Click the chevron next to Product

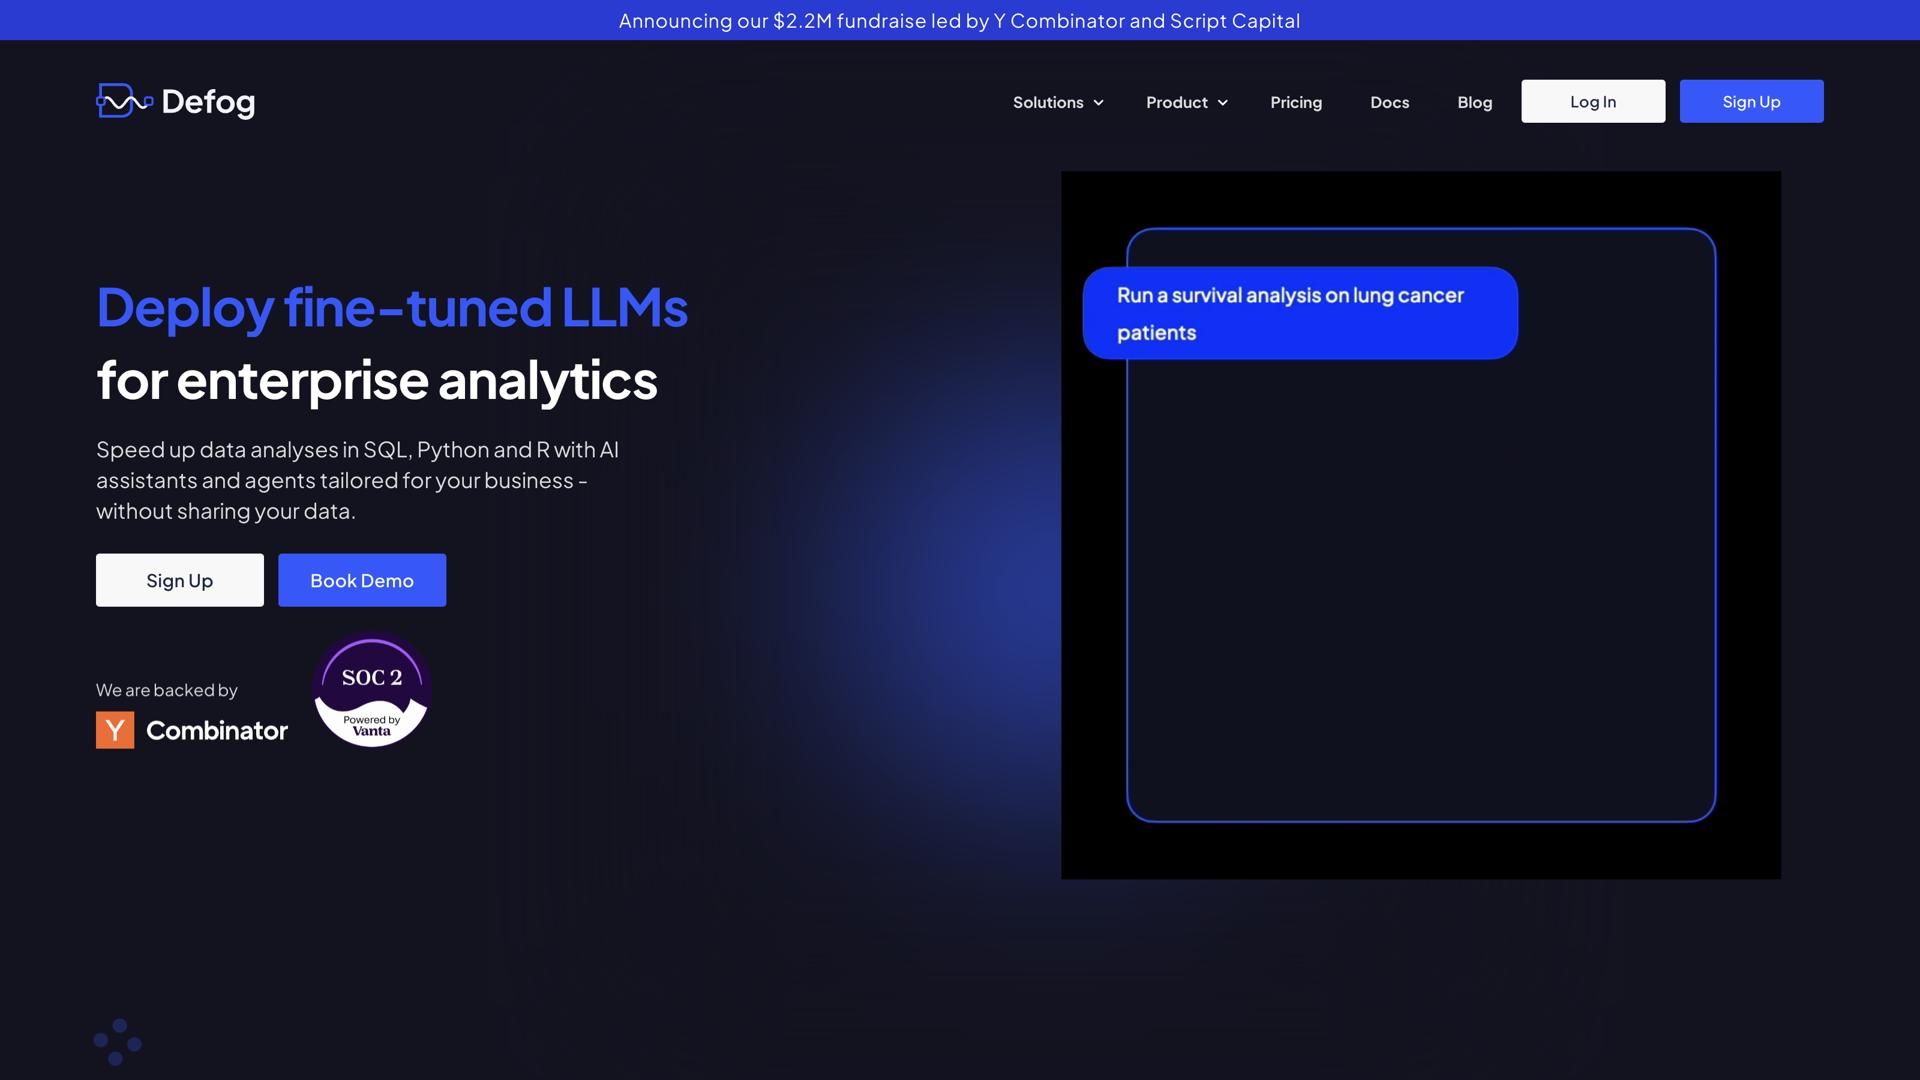coord(1223,103)
